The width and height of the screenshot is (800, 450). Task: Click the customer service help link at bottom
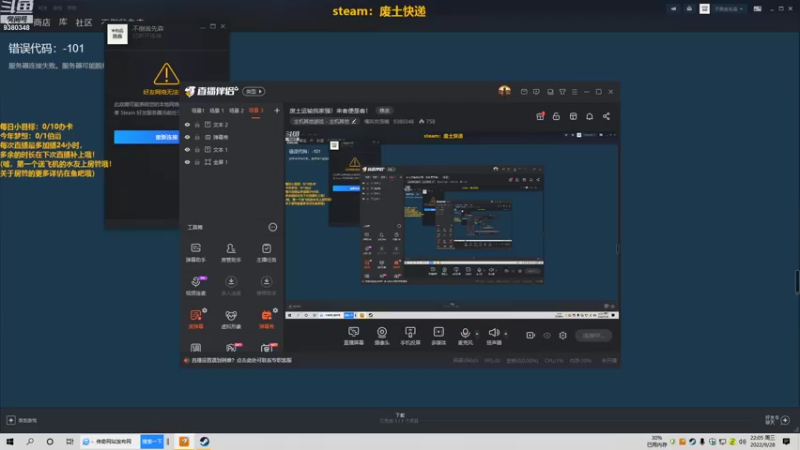coord(241,360)
